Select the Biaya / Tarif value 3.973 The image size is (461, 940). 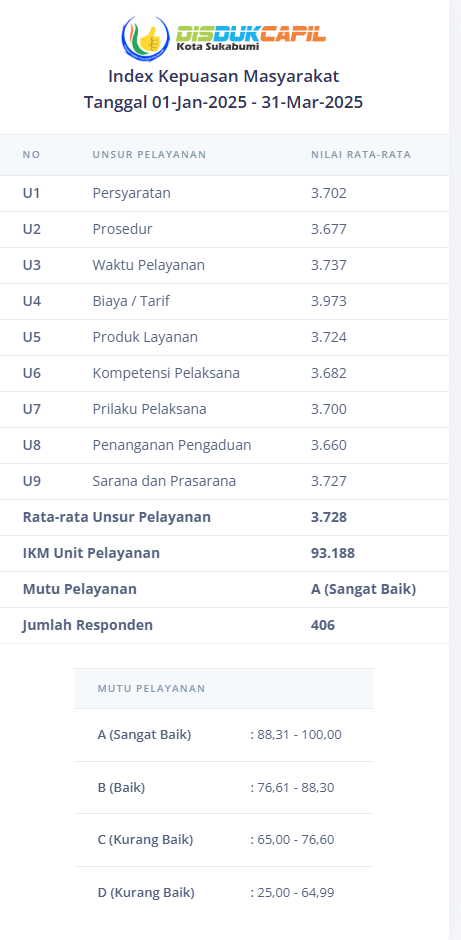click(329, 302)
